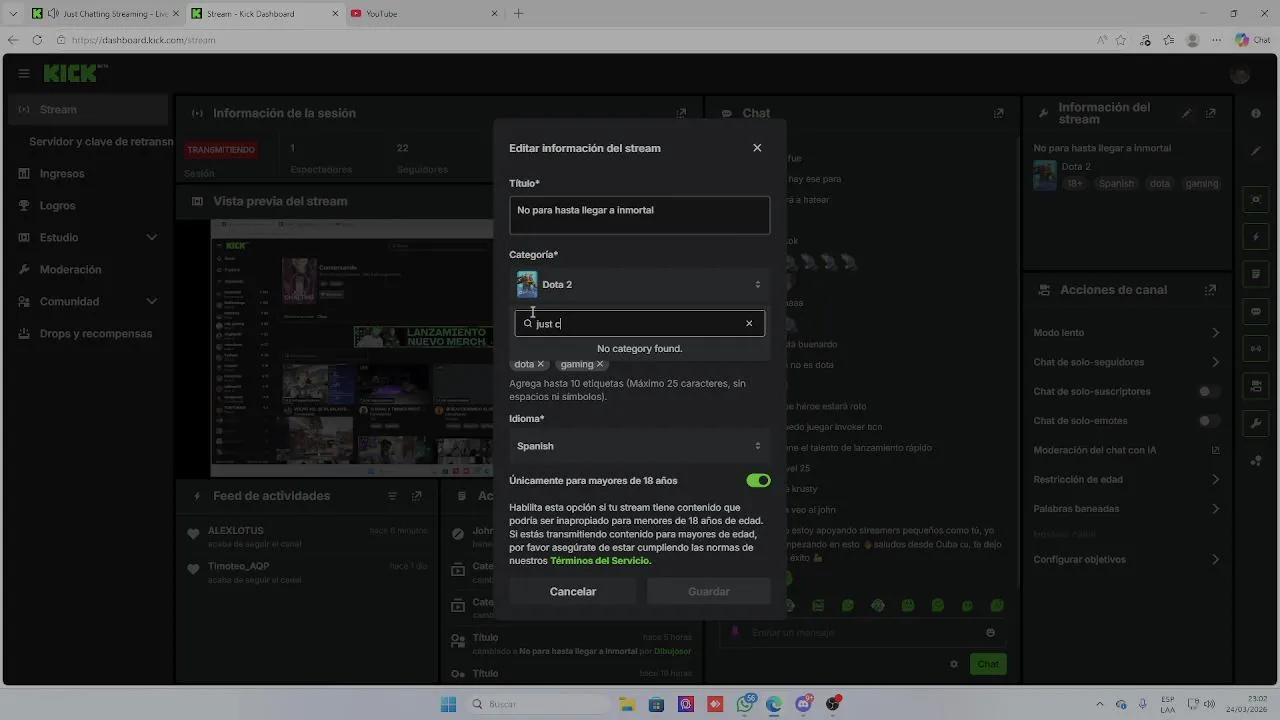Click the green Chat send button
The height and width of the screenshot is (720, 1280).
(988, 664)
